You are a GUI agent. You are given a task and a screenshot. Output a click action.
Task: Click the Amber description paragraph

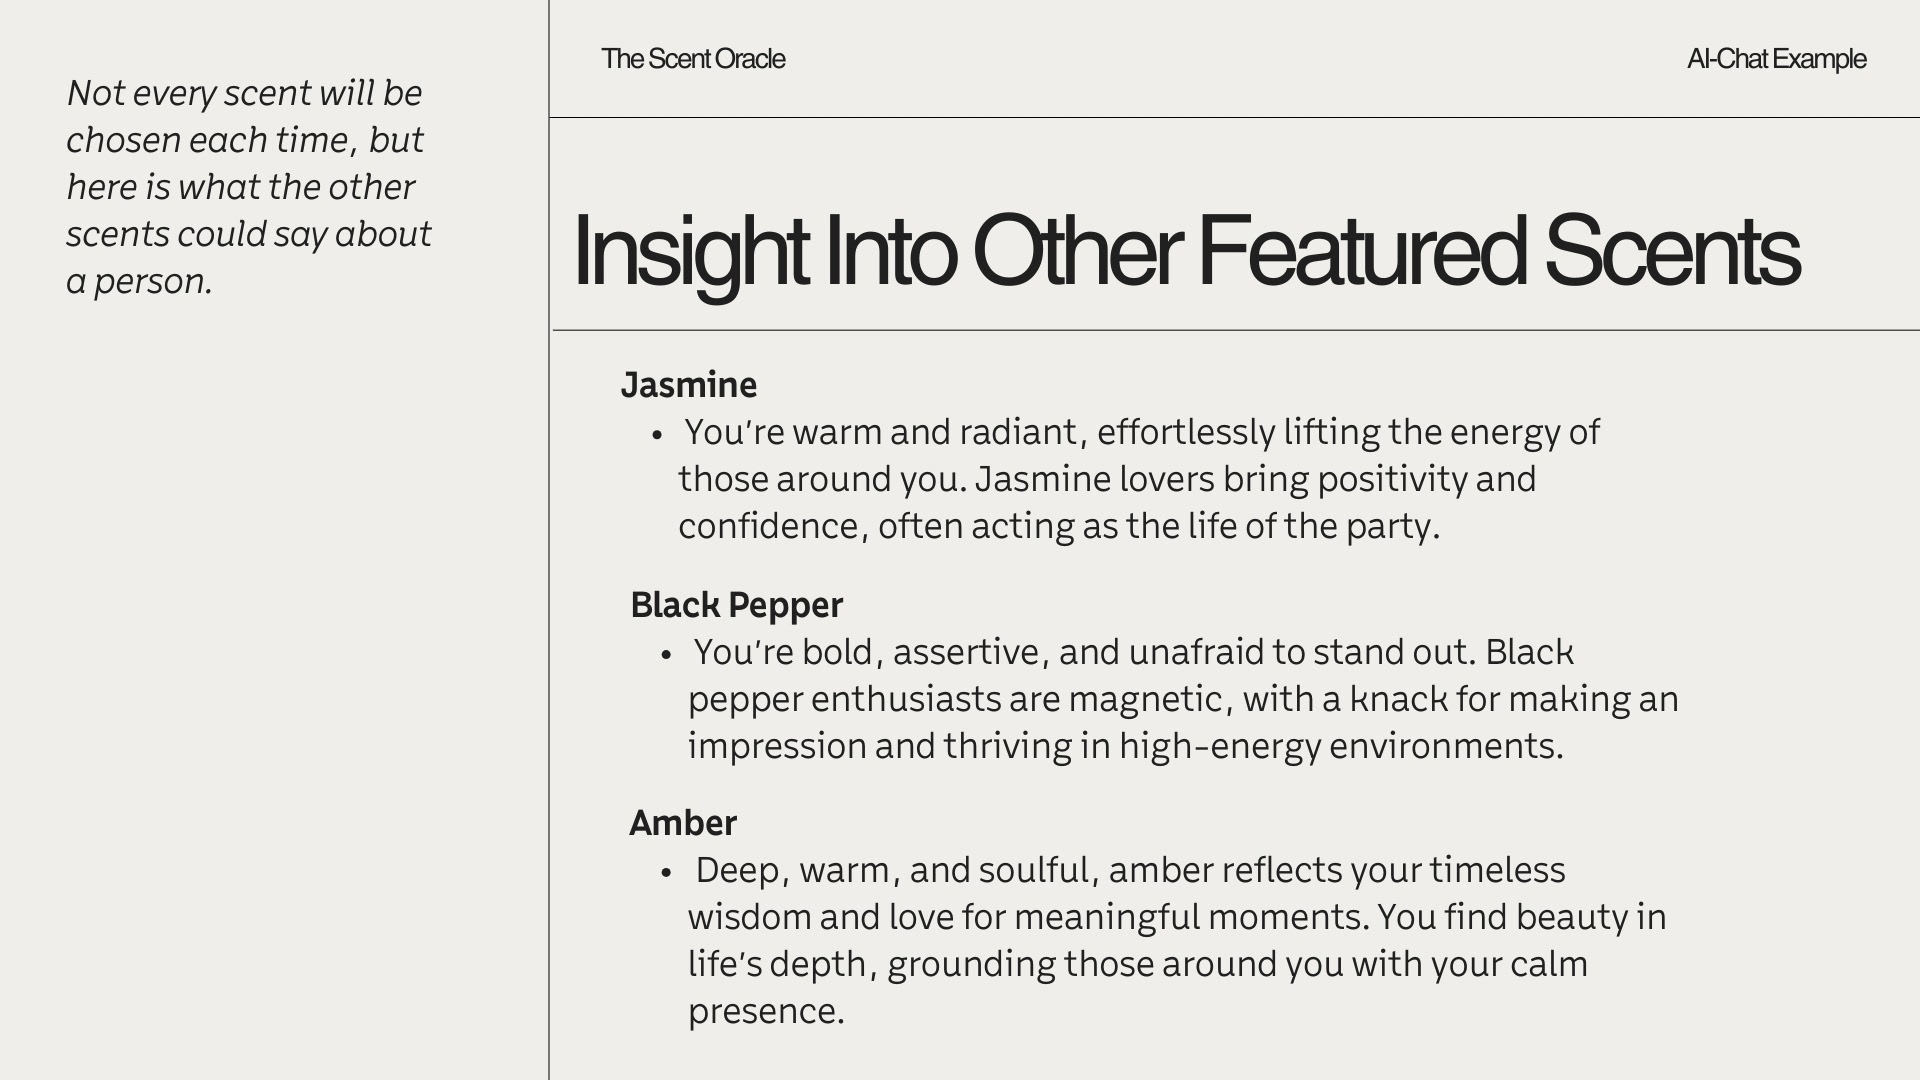point(1177,940)
